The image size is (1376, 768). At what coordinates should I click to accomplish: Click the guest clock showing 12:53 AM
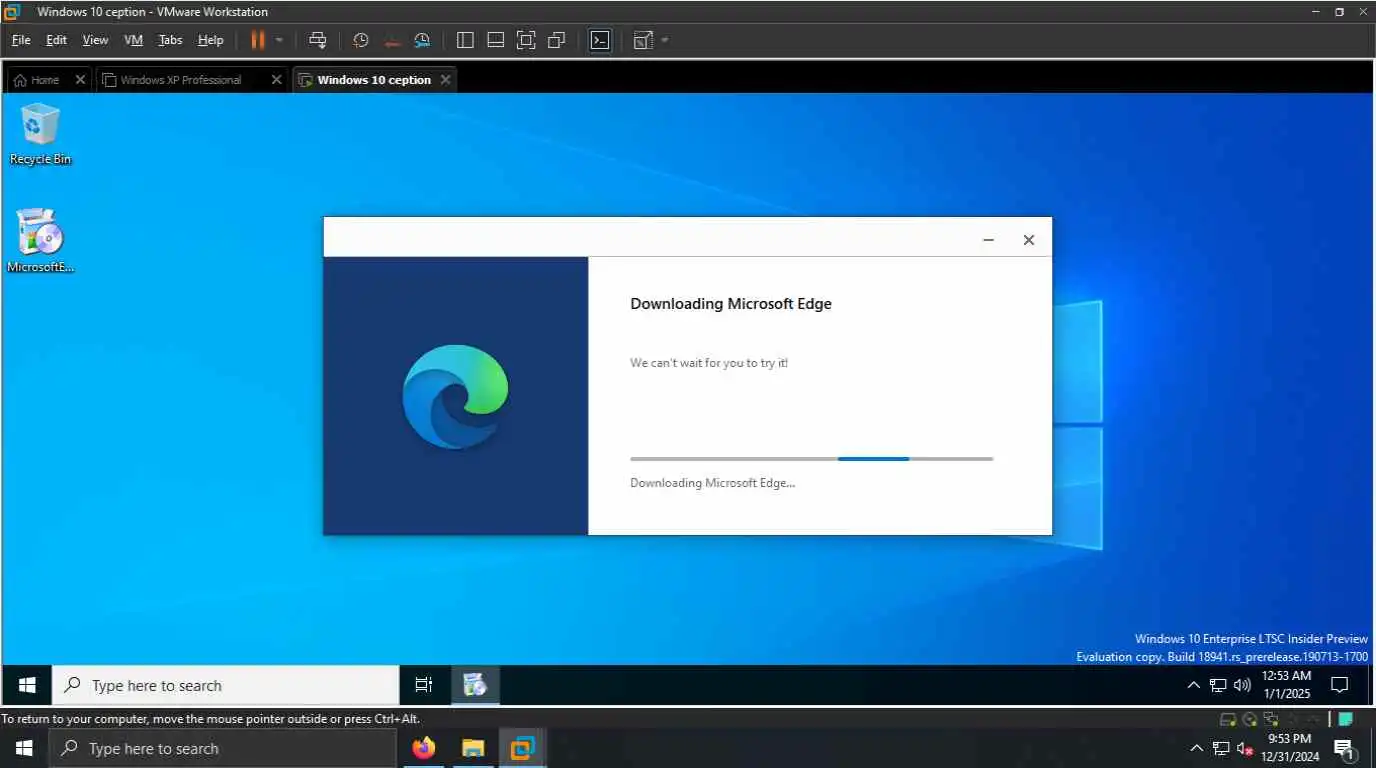[1286, 685]
